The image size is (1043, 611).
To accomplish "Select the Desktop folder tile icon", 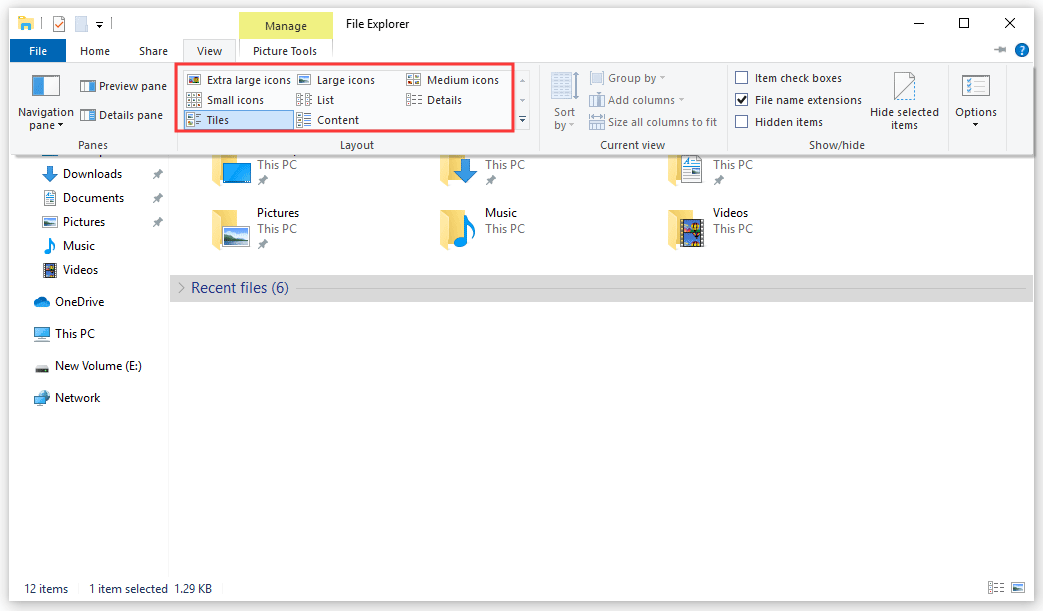I will point(231,170).
